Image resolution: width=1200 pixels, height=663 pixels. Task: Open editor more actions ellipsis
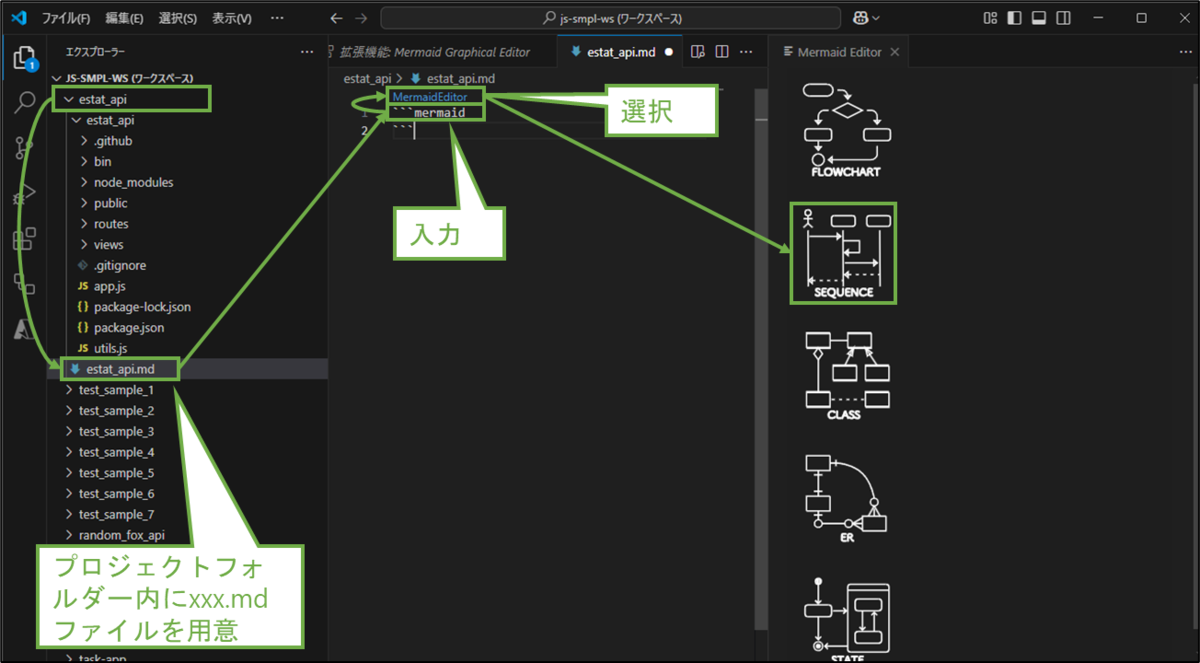tap(746, 52)
